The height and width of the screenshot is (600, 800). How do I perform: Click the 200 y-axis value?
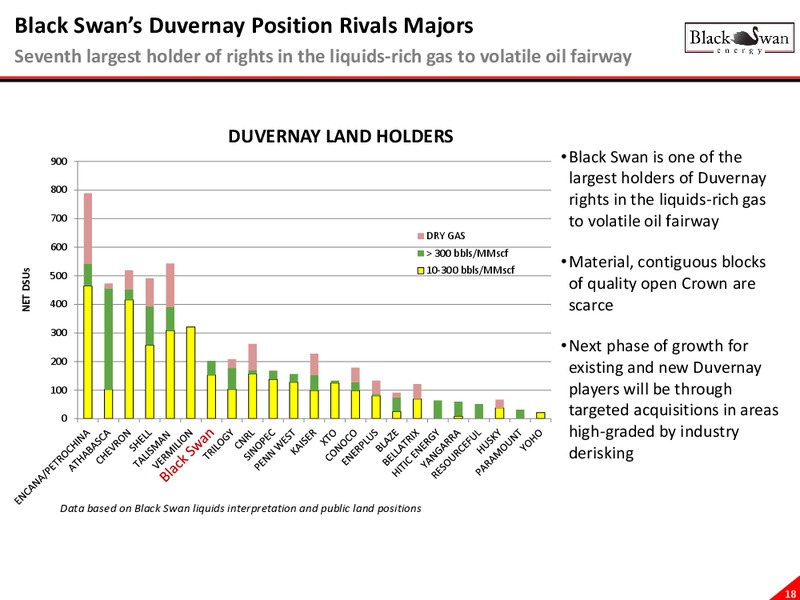point(59,362)
